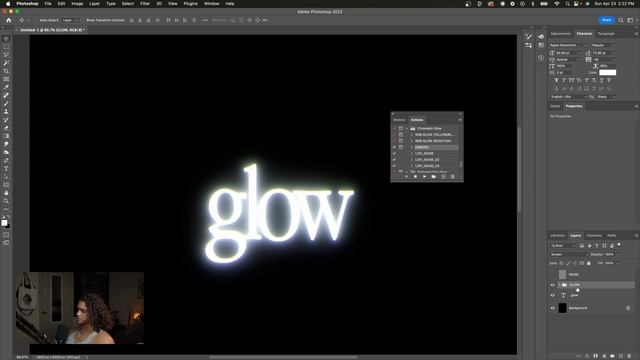
Task: Click the Search icon near Share
Action: pos(621,20)
